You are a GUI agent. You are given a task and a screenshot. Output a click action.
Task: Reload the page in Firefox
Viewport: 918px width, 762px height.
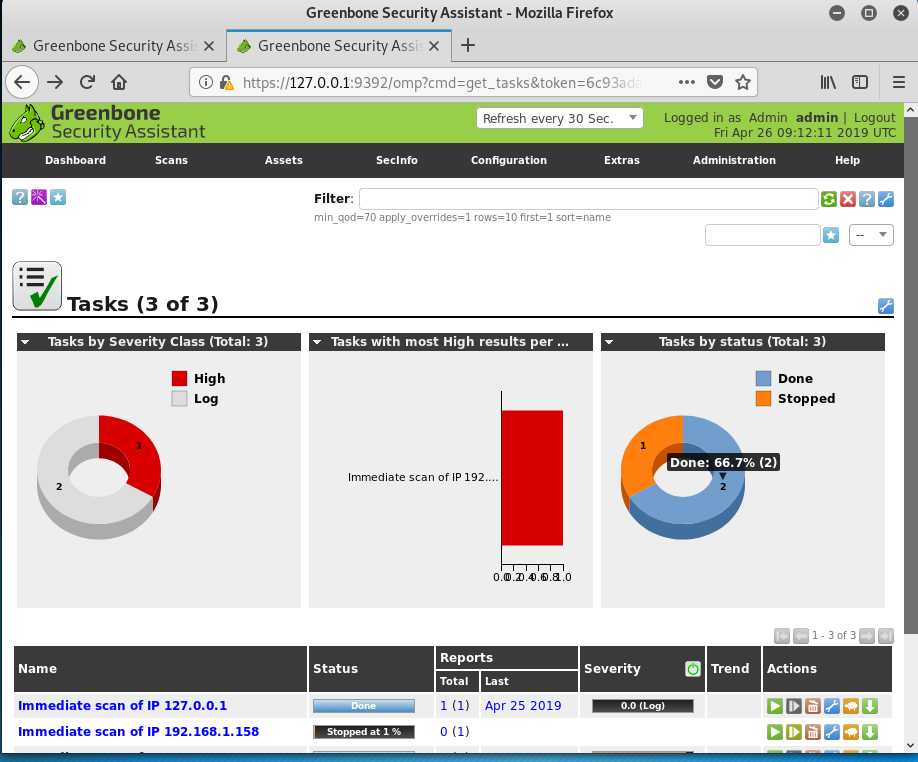click(x=87, y=82)
